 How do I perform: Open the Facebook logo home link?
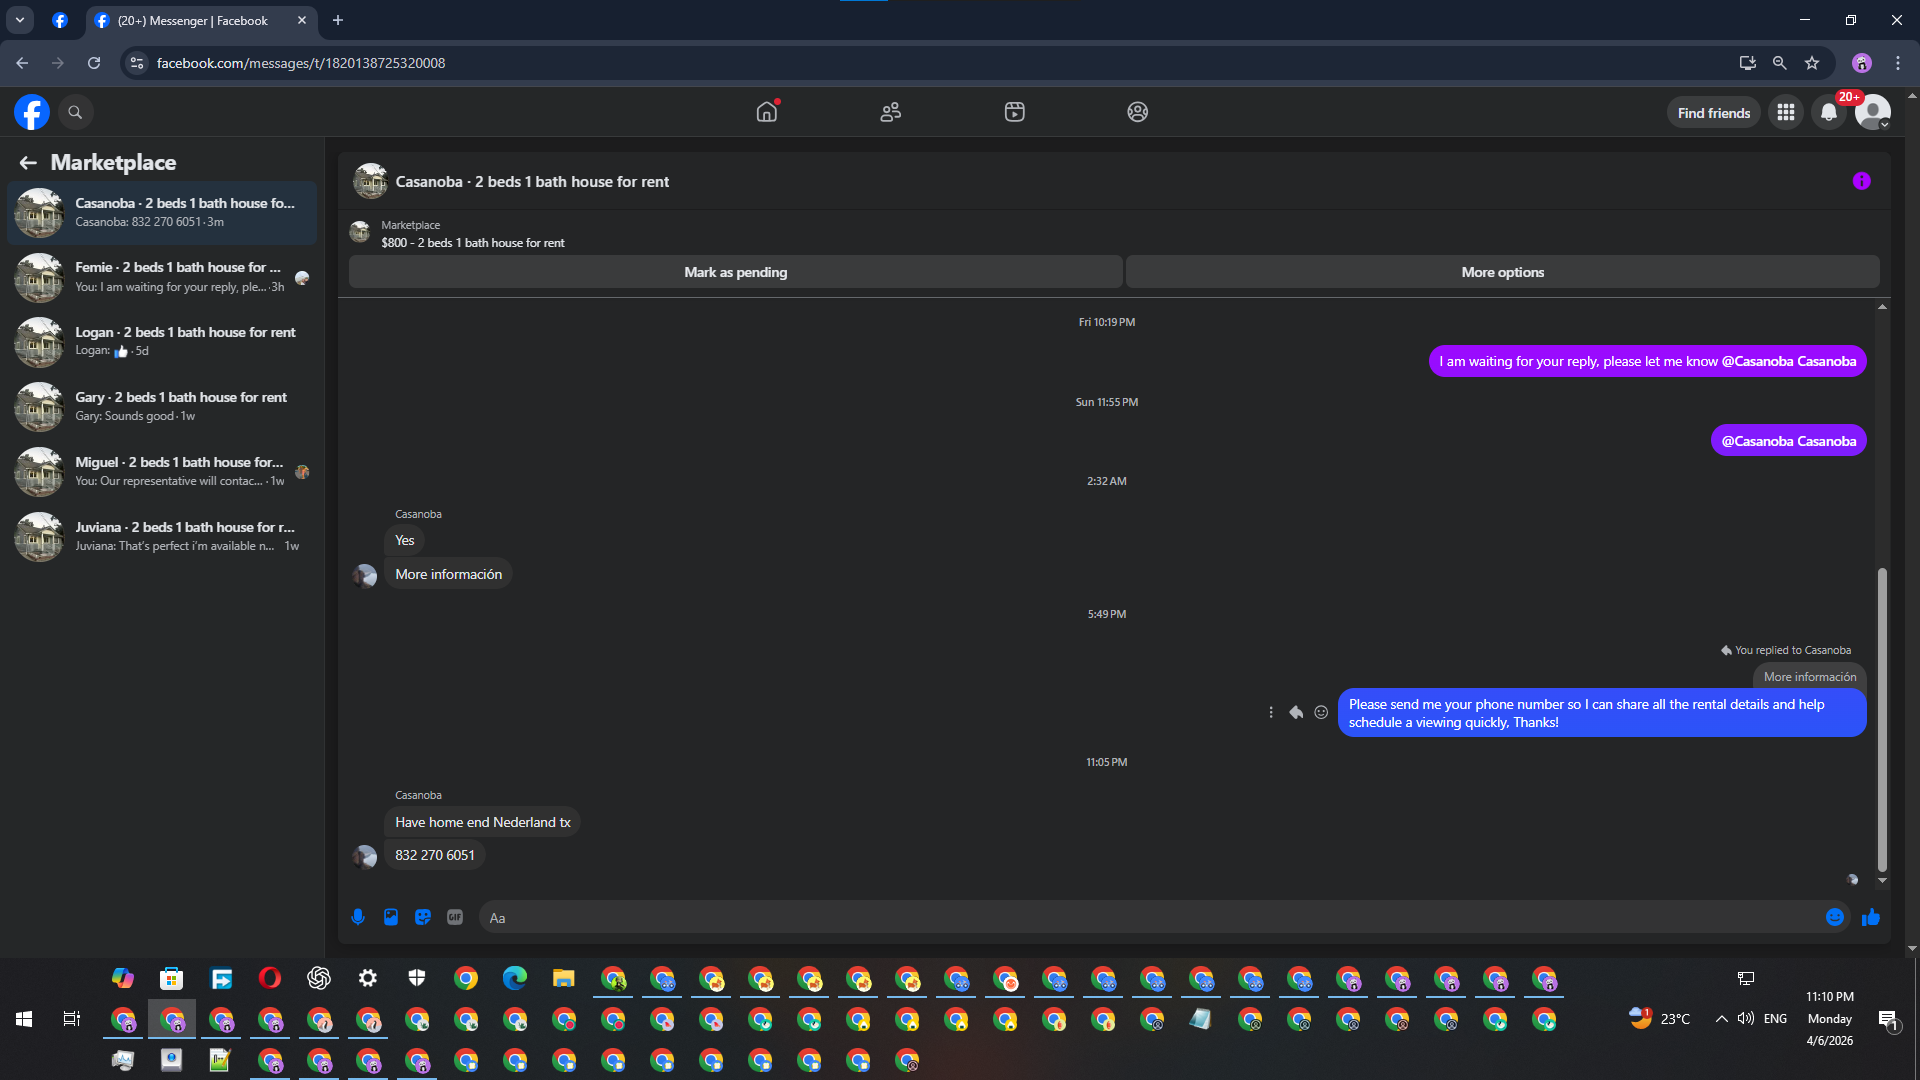click(x=32, y=112)
